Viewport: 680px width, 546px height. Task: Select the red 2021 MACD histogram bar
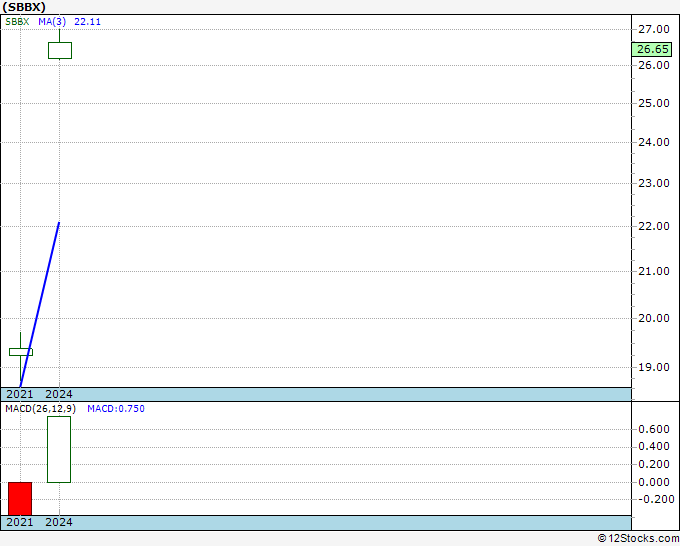click(20, 499)
